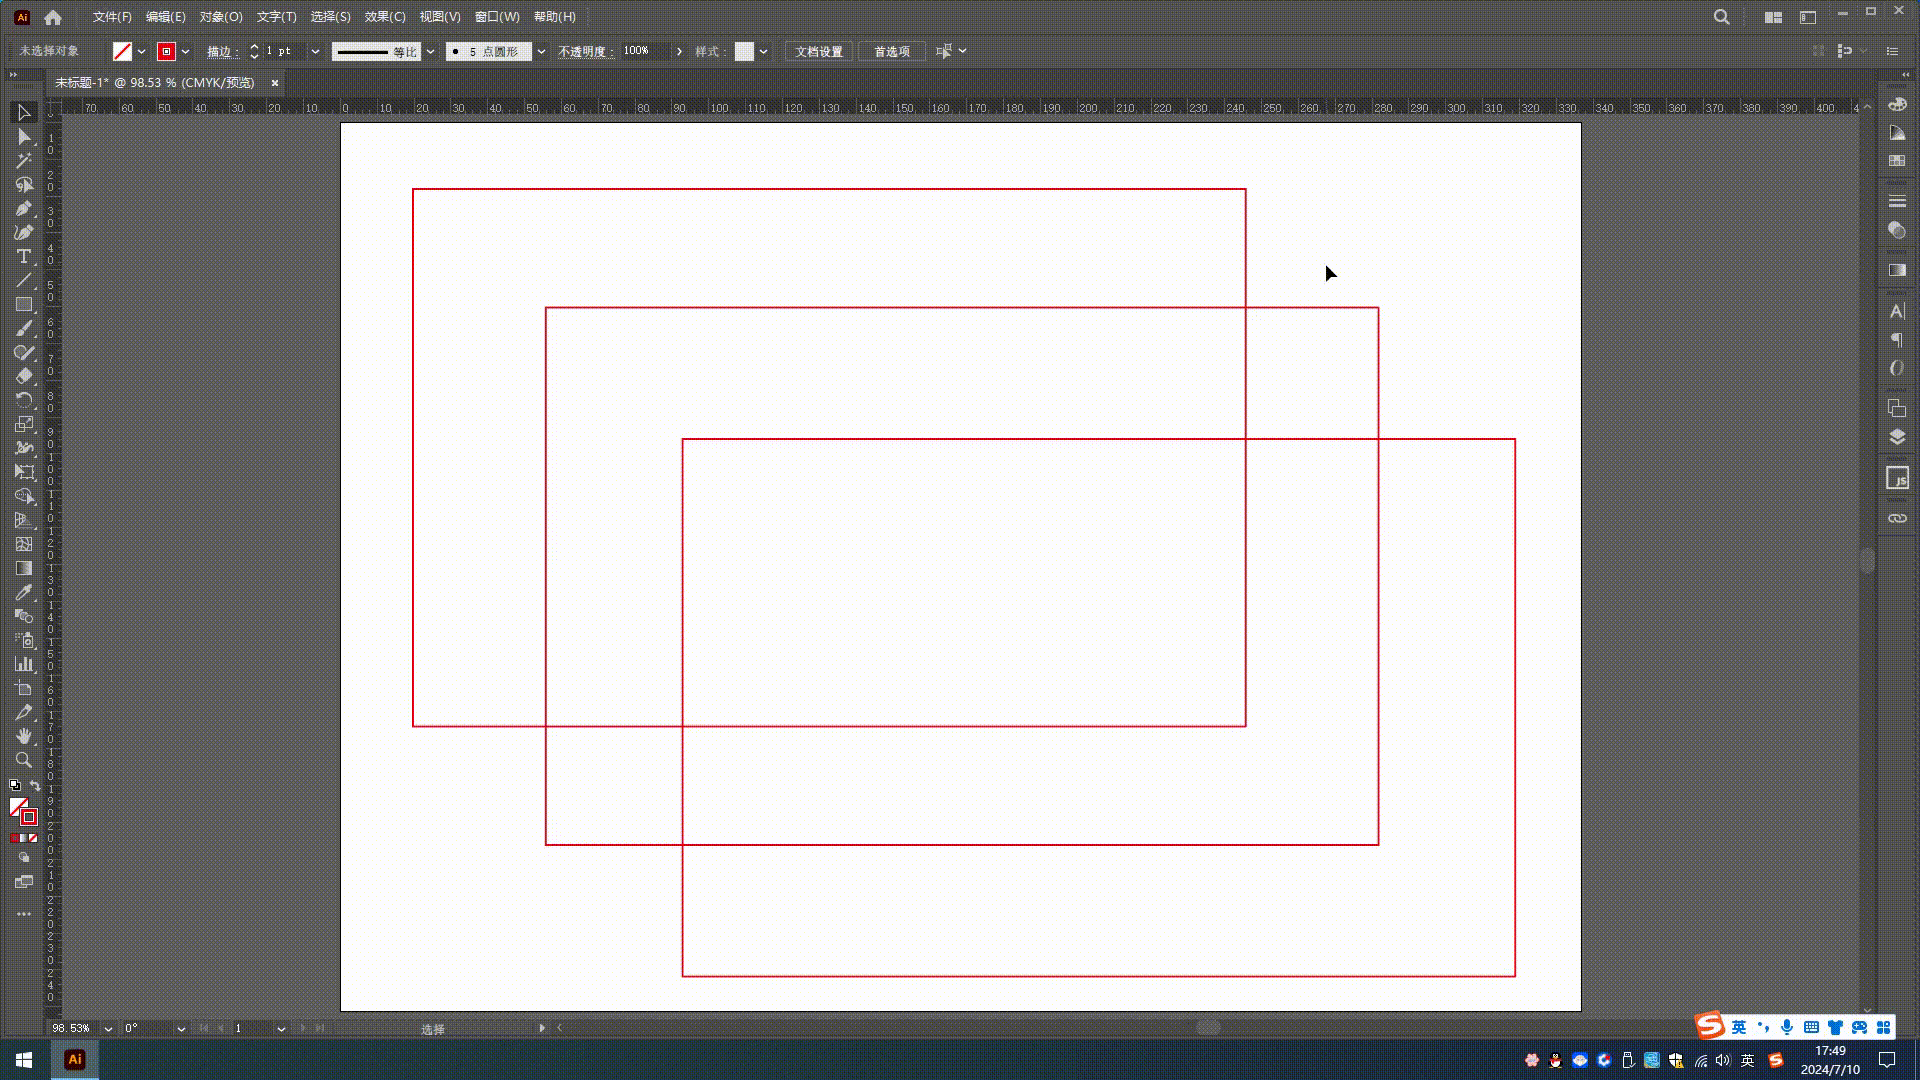This screenshot has width=1920, height=1080.
Task: Open the 对象(O) menu
Action: click(x=220, y=17)
